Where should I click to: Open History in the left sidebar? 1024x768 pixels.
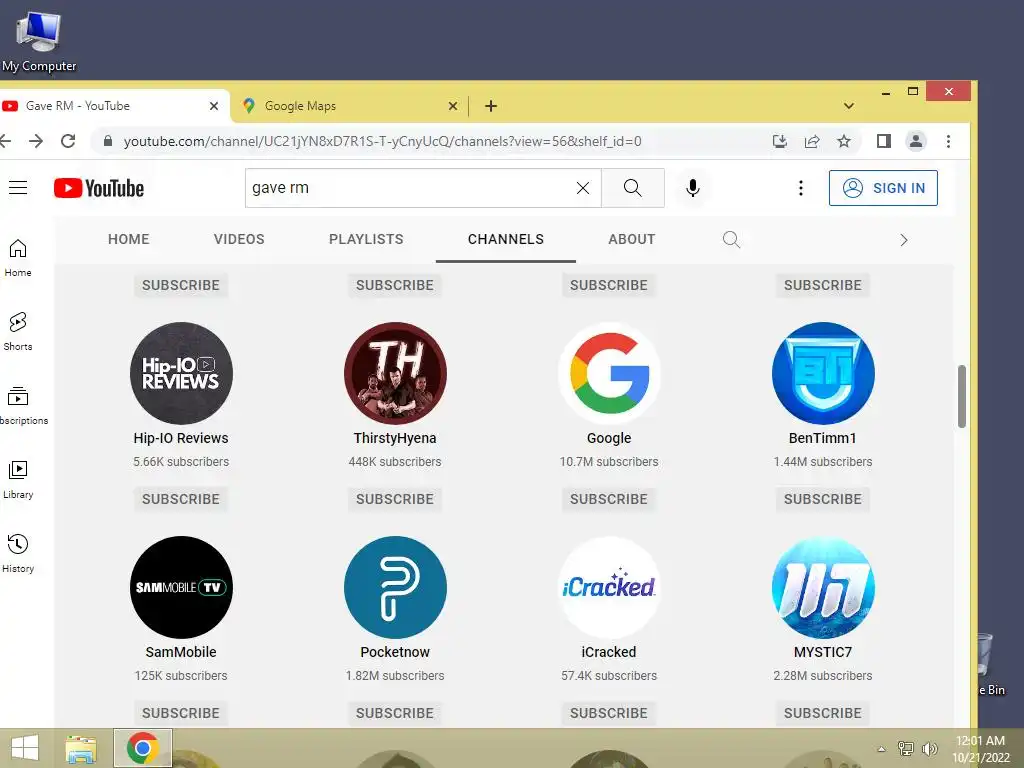coord(18,553)
